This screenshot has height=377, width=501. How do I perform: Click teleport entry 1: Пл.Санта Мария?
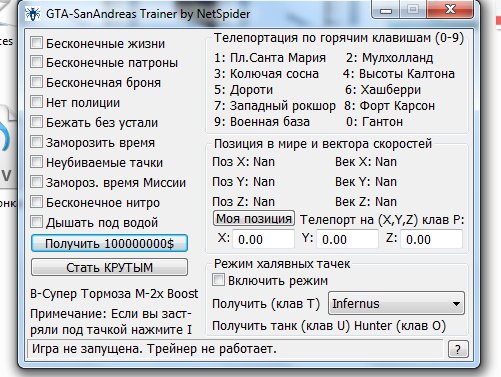270,58
